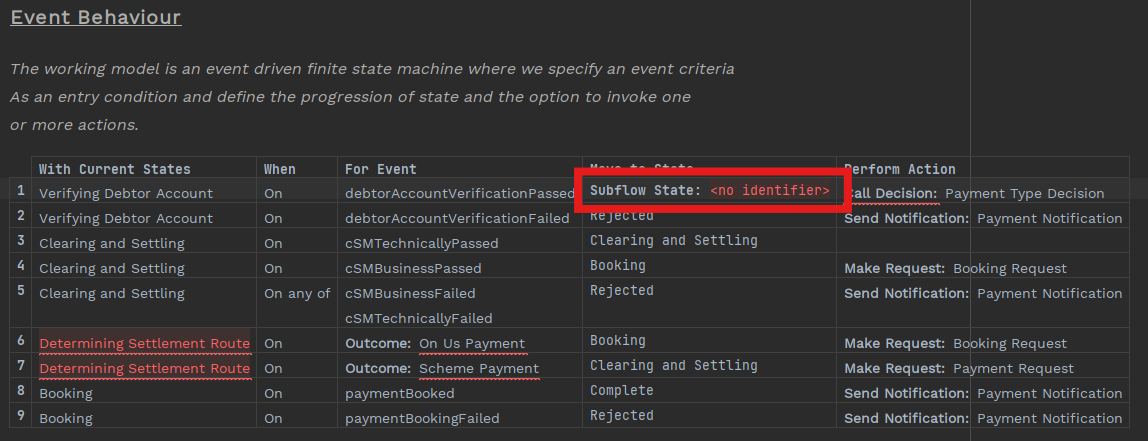Click the On Us Payment outcome
1148x441 pixels.
[x=472, y=343]
